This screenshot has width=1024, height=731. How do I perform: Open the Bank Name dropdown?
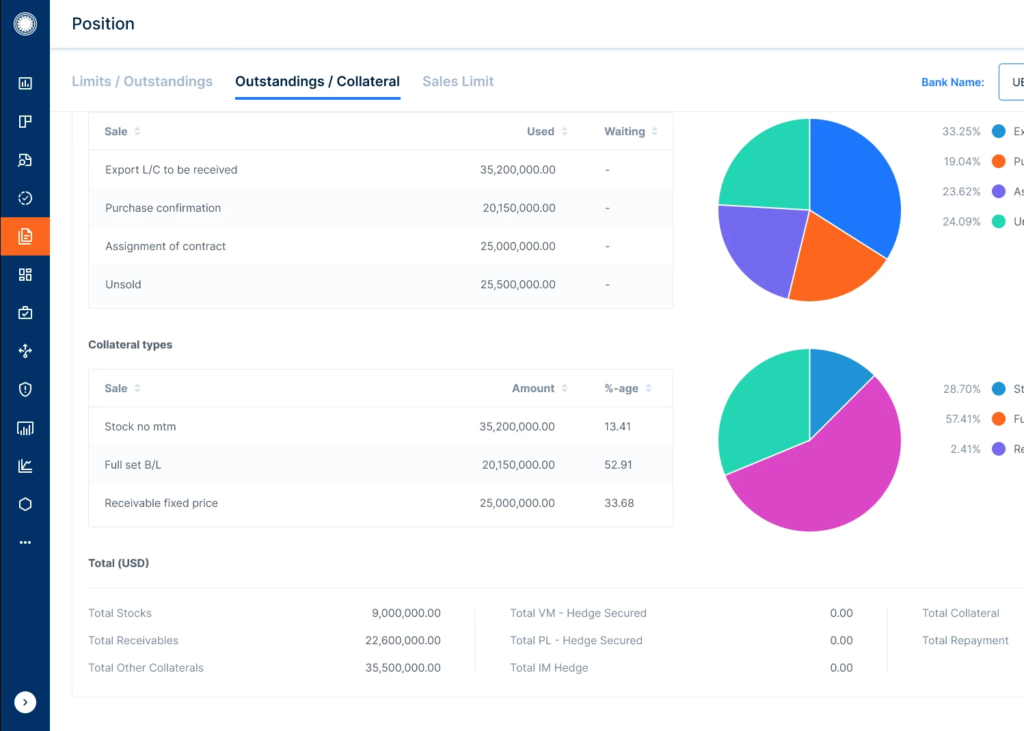[1010, 83]
